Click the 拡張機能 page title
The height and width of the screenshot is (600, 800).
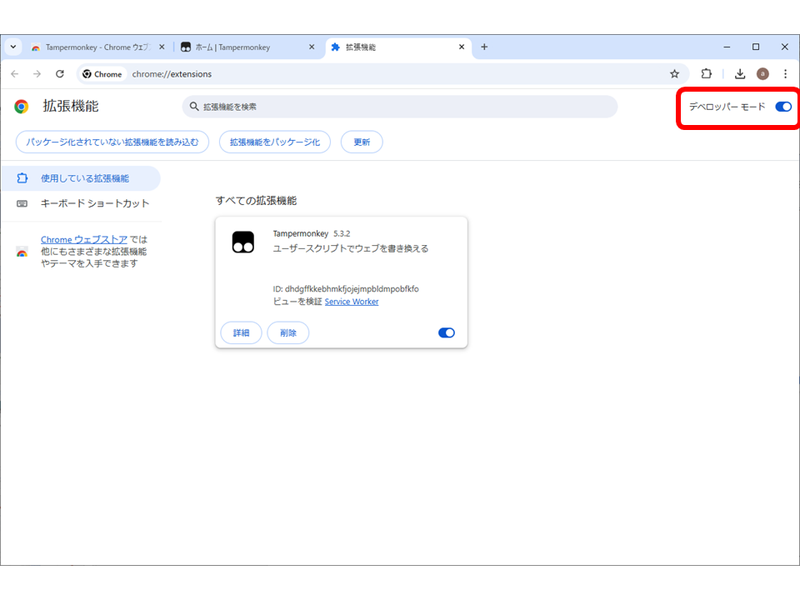(71, 106)
